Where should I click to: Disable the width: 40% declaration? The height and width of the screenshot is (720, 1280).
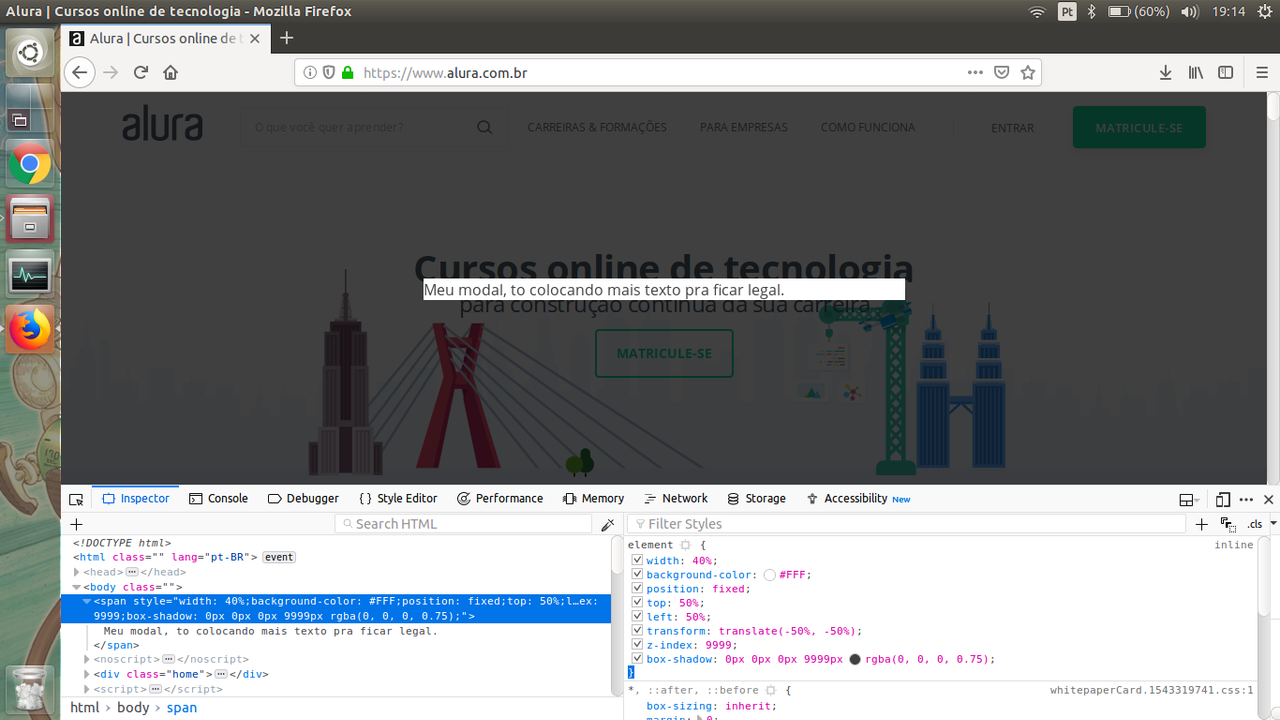(x=637, y=561)
